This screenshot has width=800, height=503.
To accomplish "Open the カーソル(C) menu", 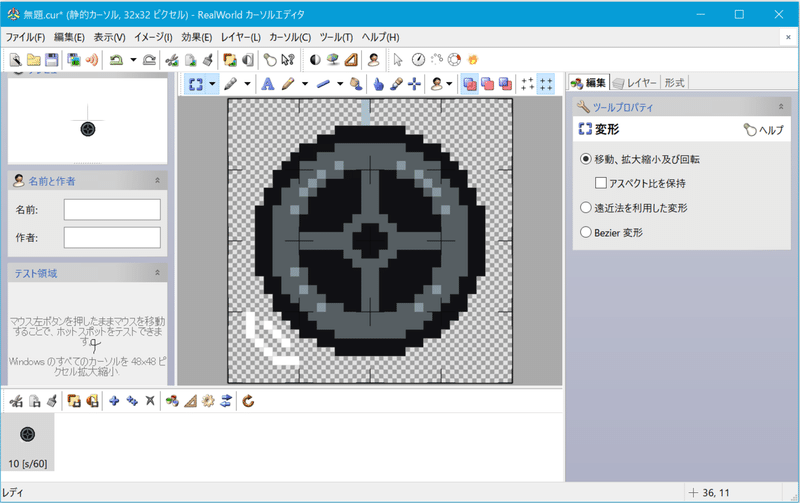I will point(290,37).
